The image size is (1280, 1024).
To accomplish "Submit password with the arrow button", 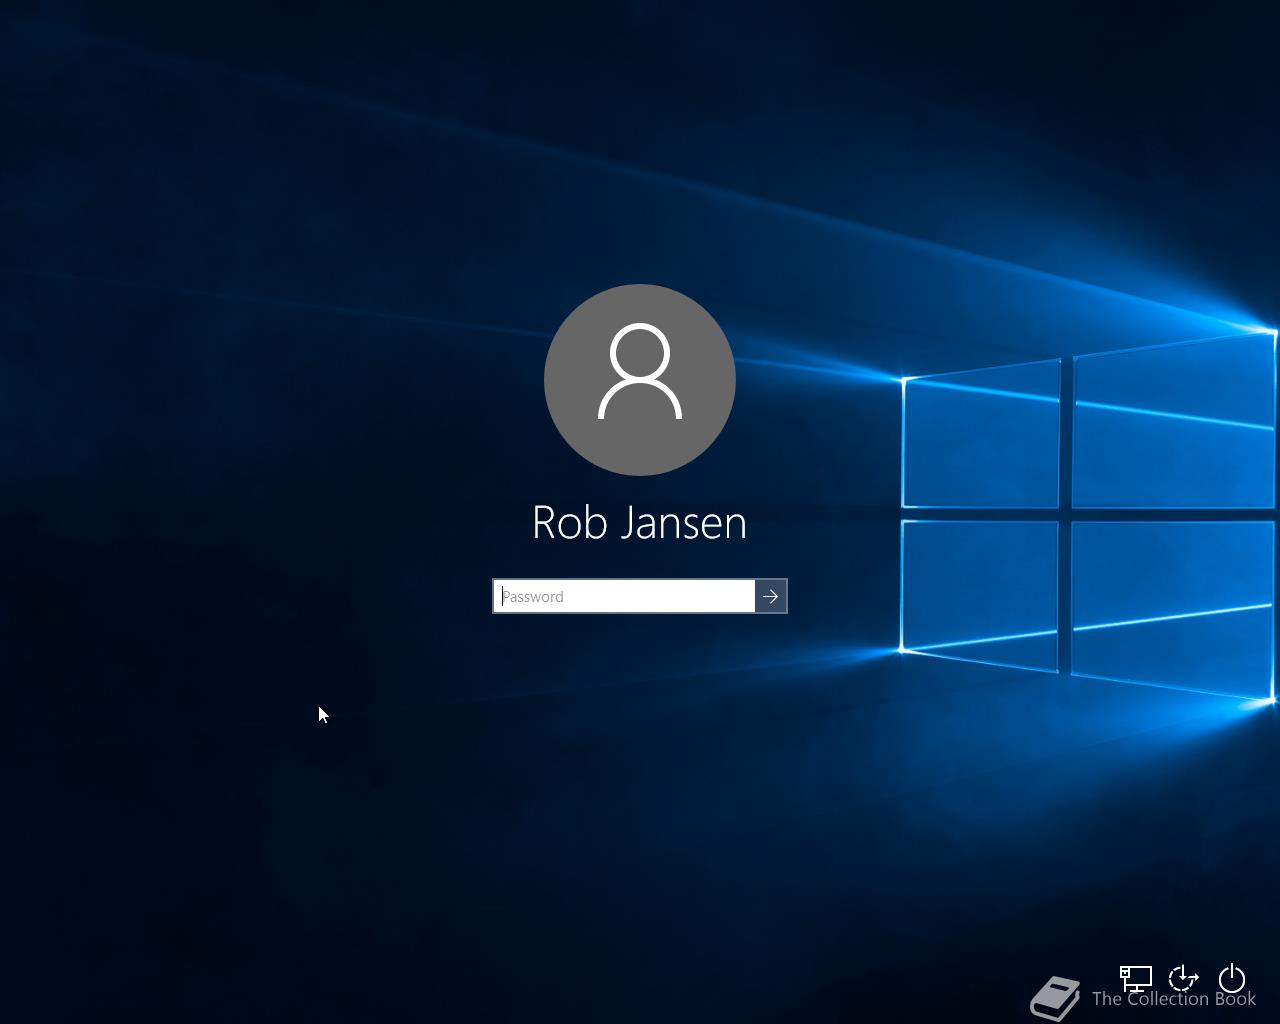I will coord(771,596).
